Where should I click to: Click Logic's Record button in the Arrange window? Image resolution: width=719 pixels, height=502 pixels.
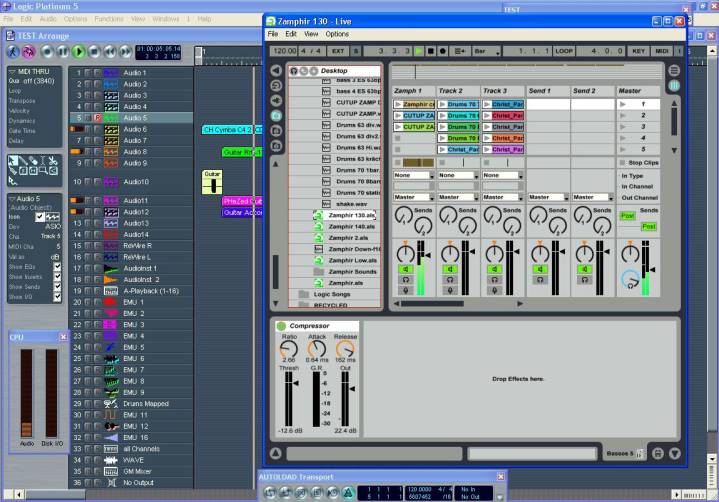point(47,52)
